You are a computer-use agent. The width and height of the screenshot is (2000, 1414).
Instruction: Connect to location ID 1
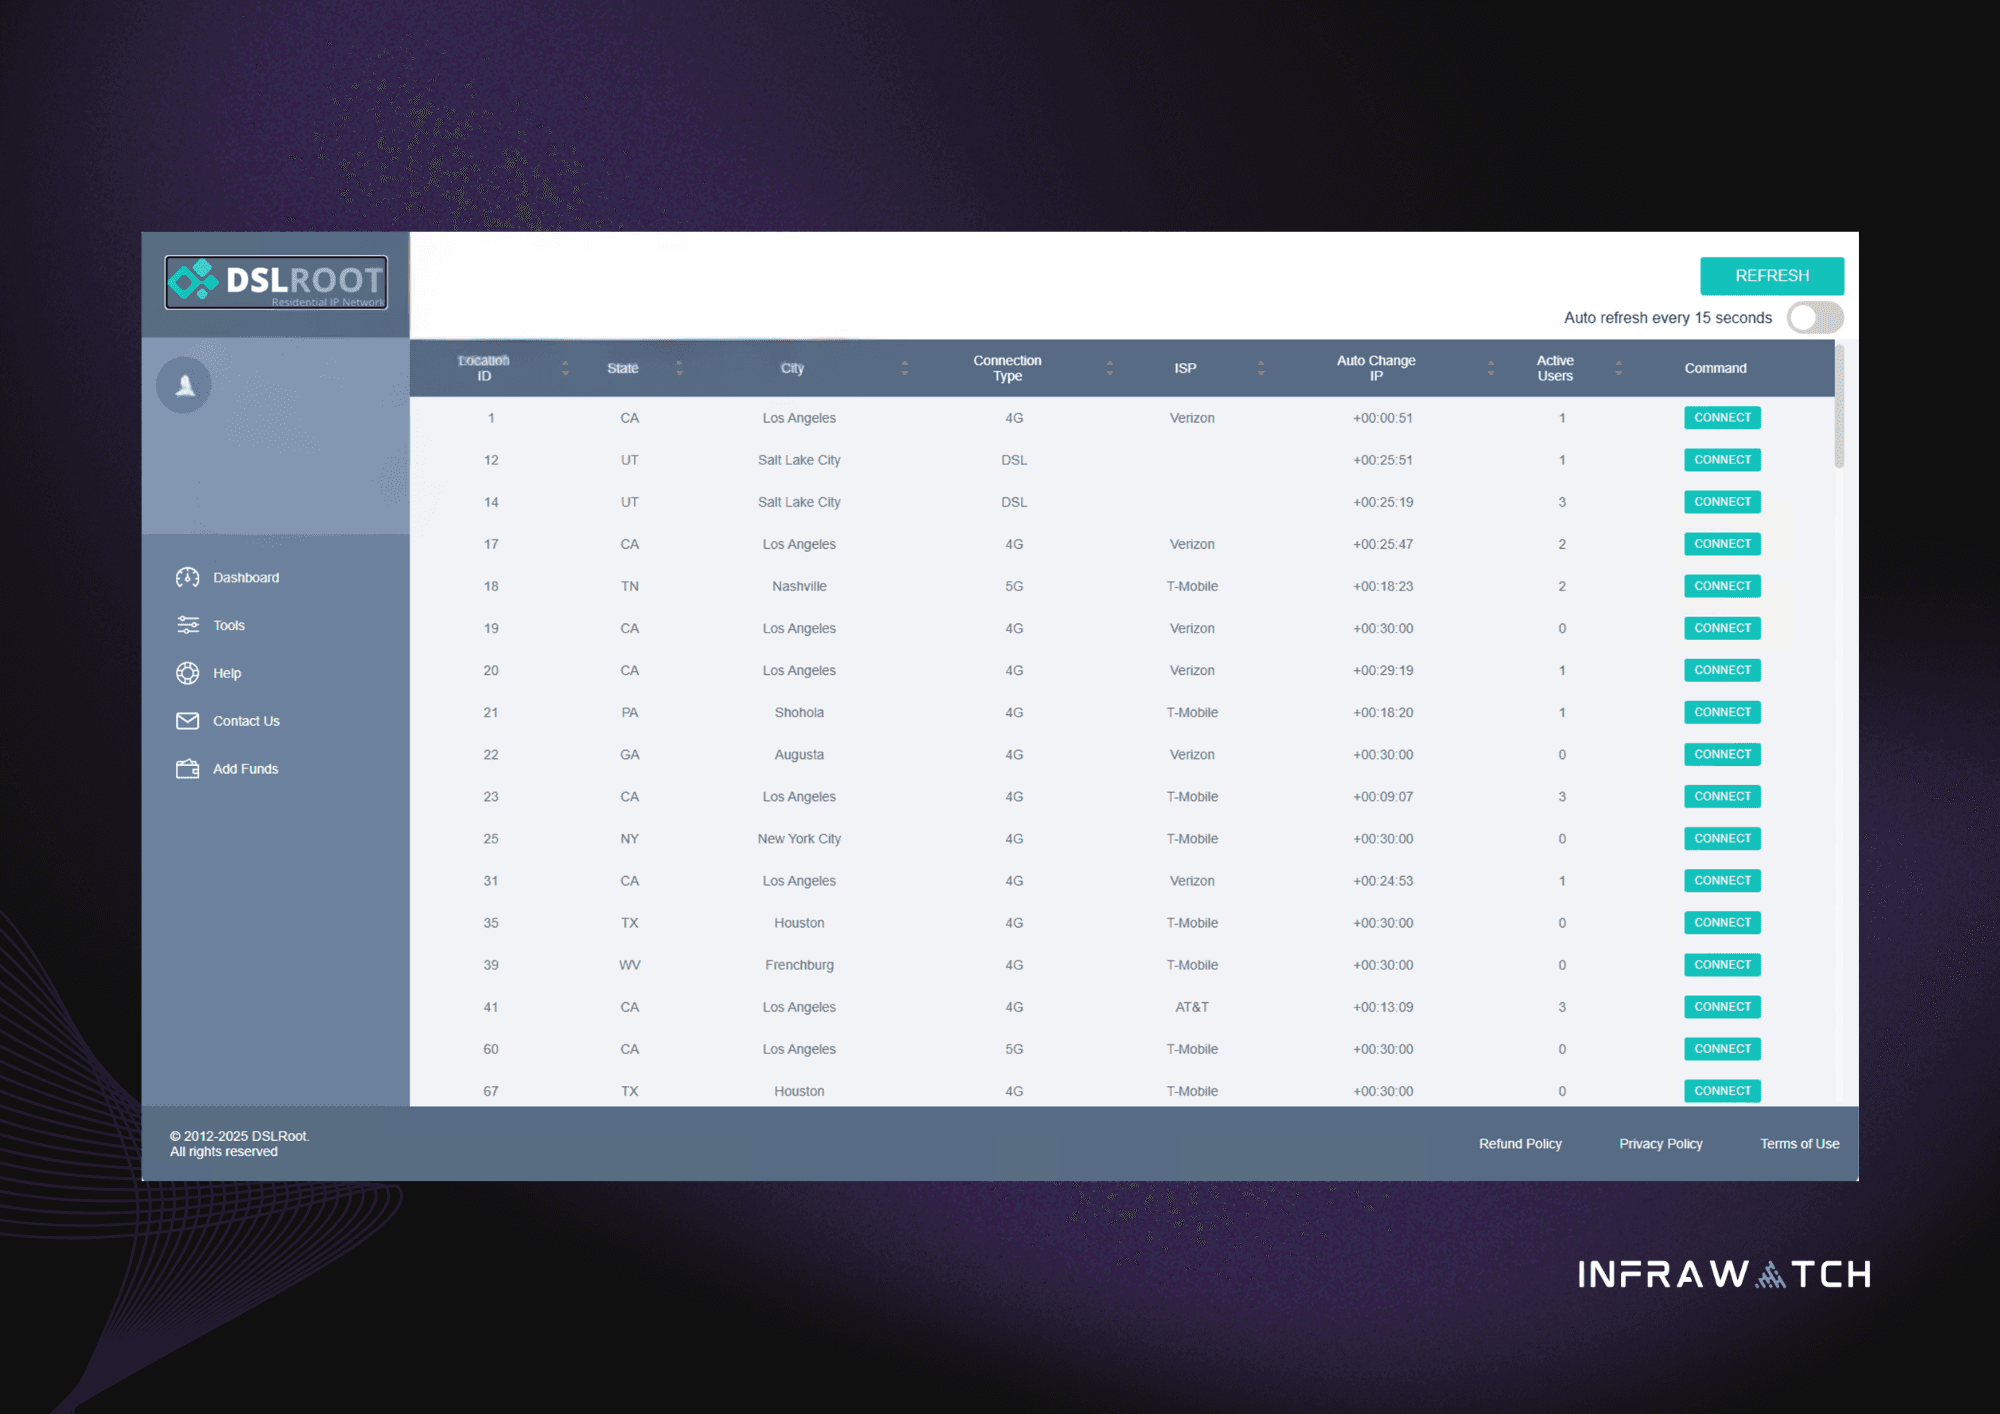tap(1722, 418)
